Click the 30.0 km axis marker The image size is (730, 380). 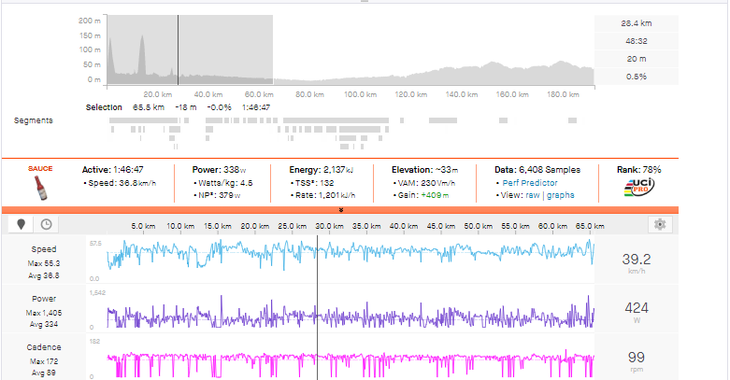coord(330,226)
